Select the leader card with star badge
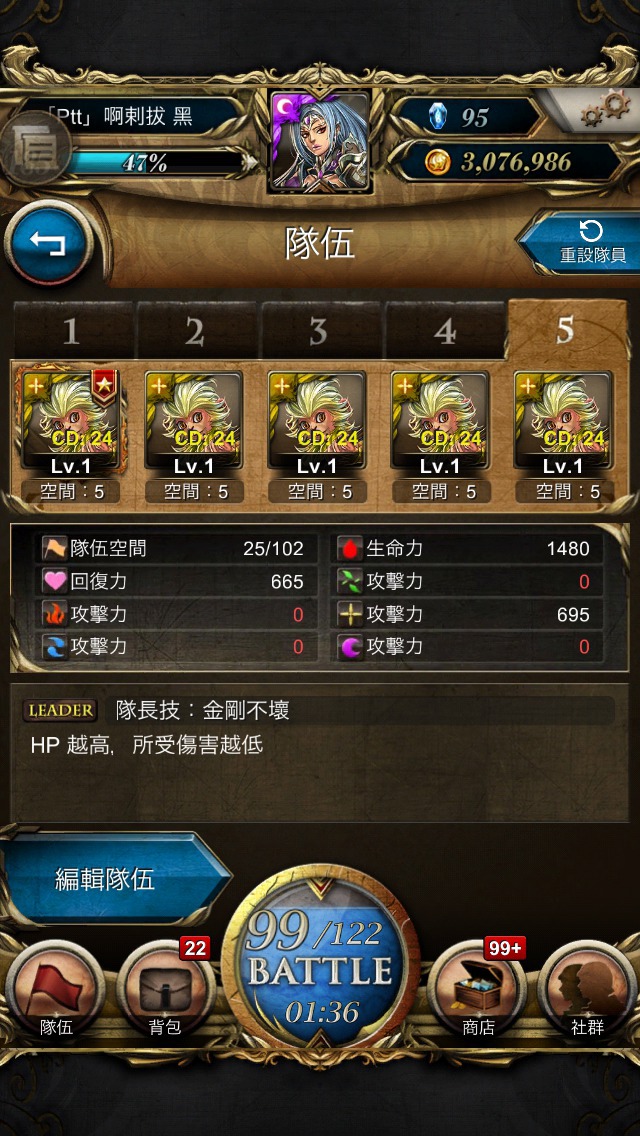This screenshot has height=1136, width=640. [x=70, y=422]
